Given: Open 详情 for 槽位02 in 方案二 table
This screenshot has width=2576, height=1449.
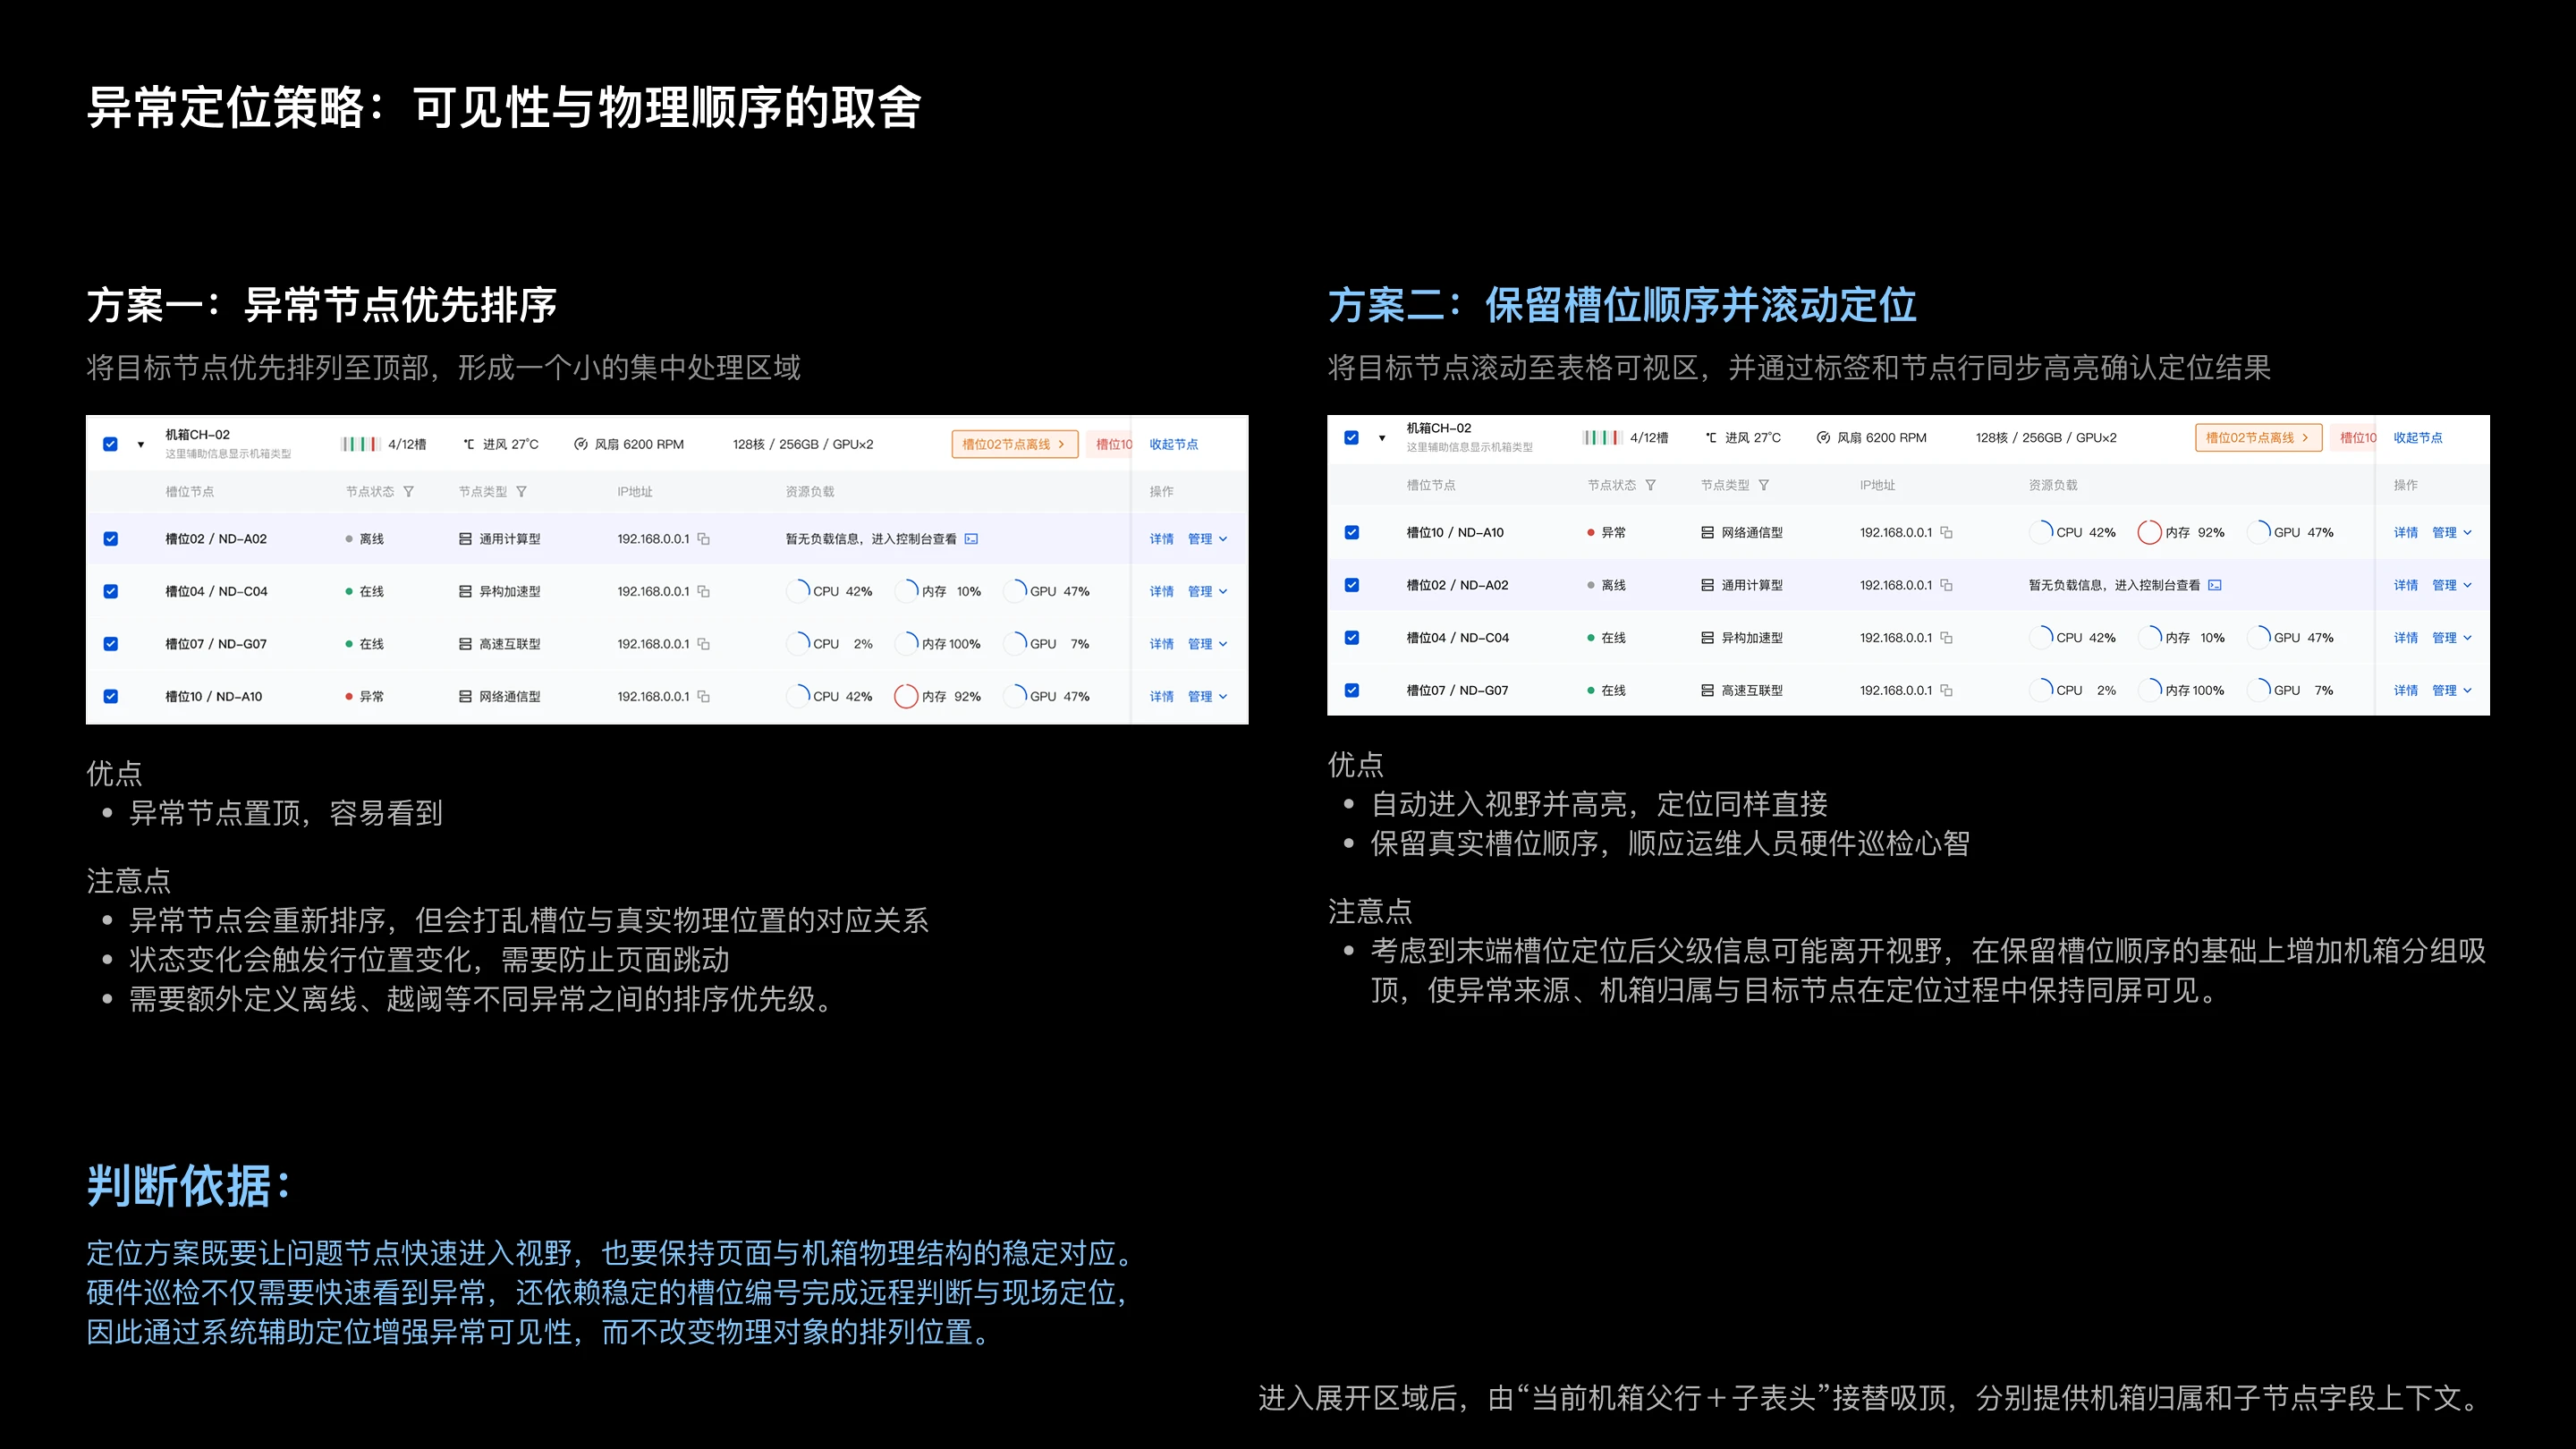Looking at the screenshot, I should 2405,585.
